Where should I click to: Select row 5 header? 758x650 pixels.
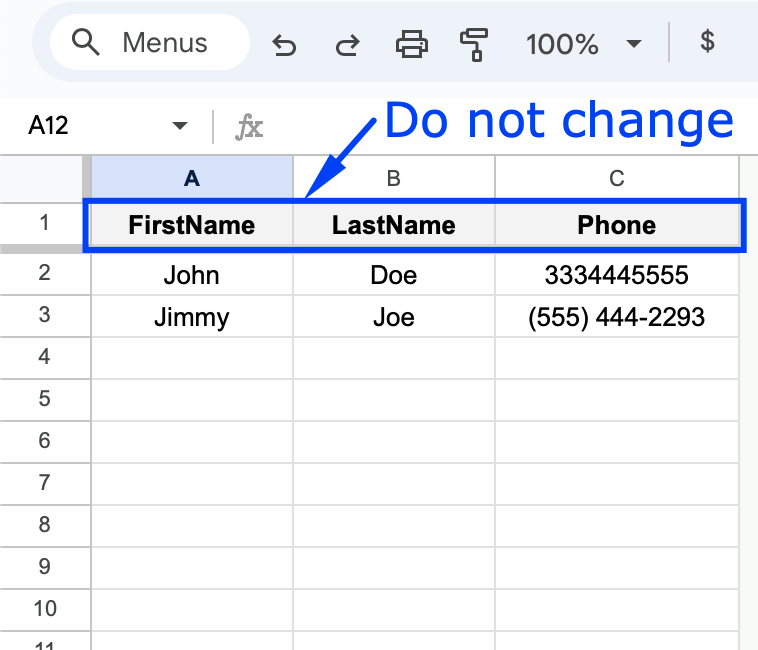point(44,399)
